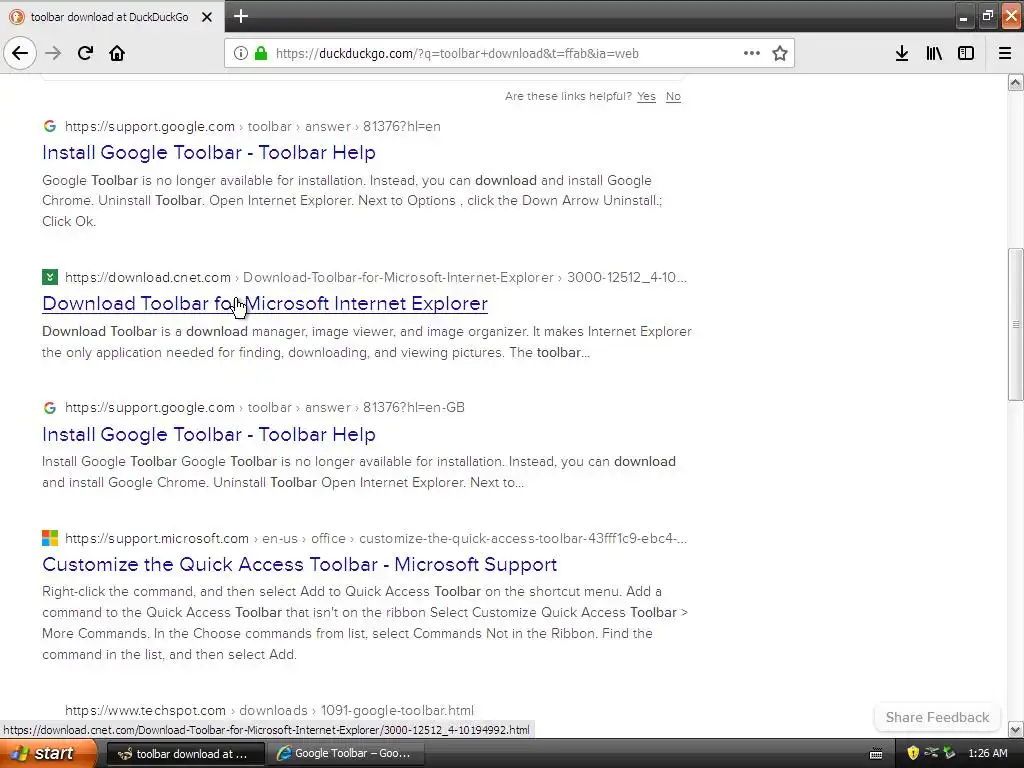
Task: Open the Firefox home page icon
Action: pyautogui.click(x=117, y=53)
